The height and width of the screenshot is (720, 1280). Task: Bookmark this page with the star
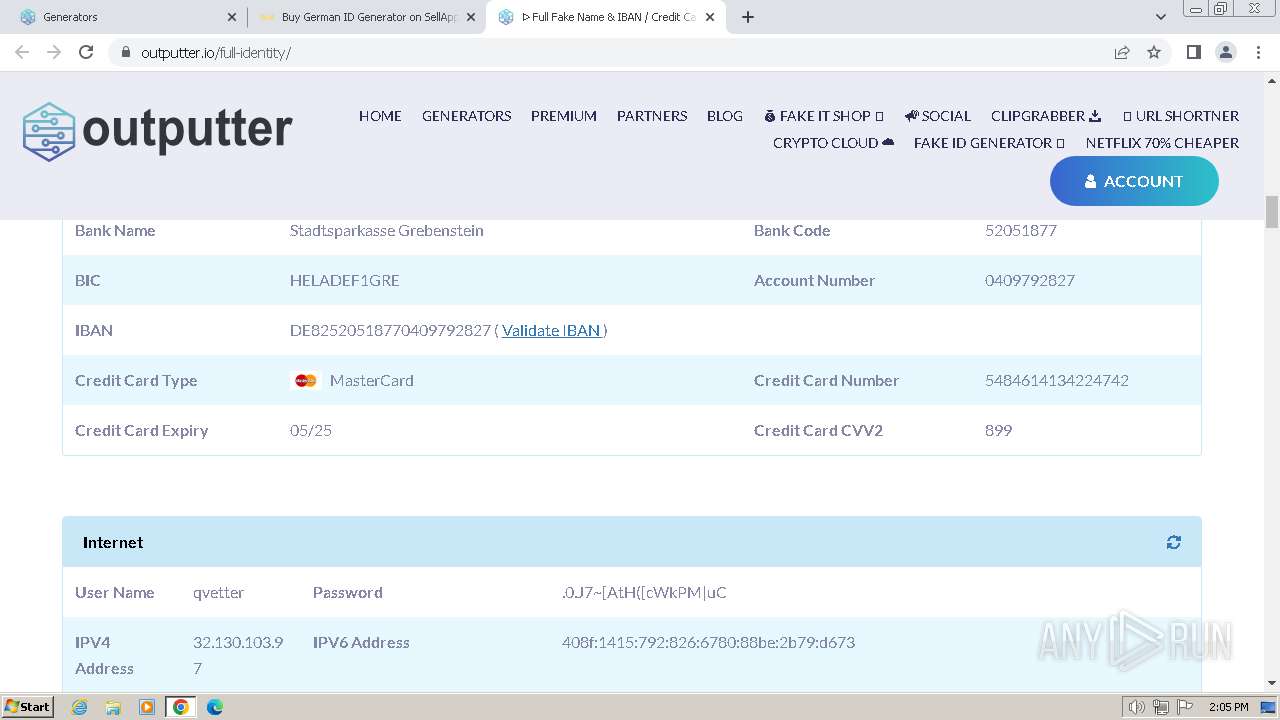tap(1154, 52)
